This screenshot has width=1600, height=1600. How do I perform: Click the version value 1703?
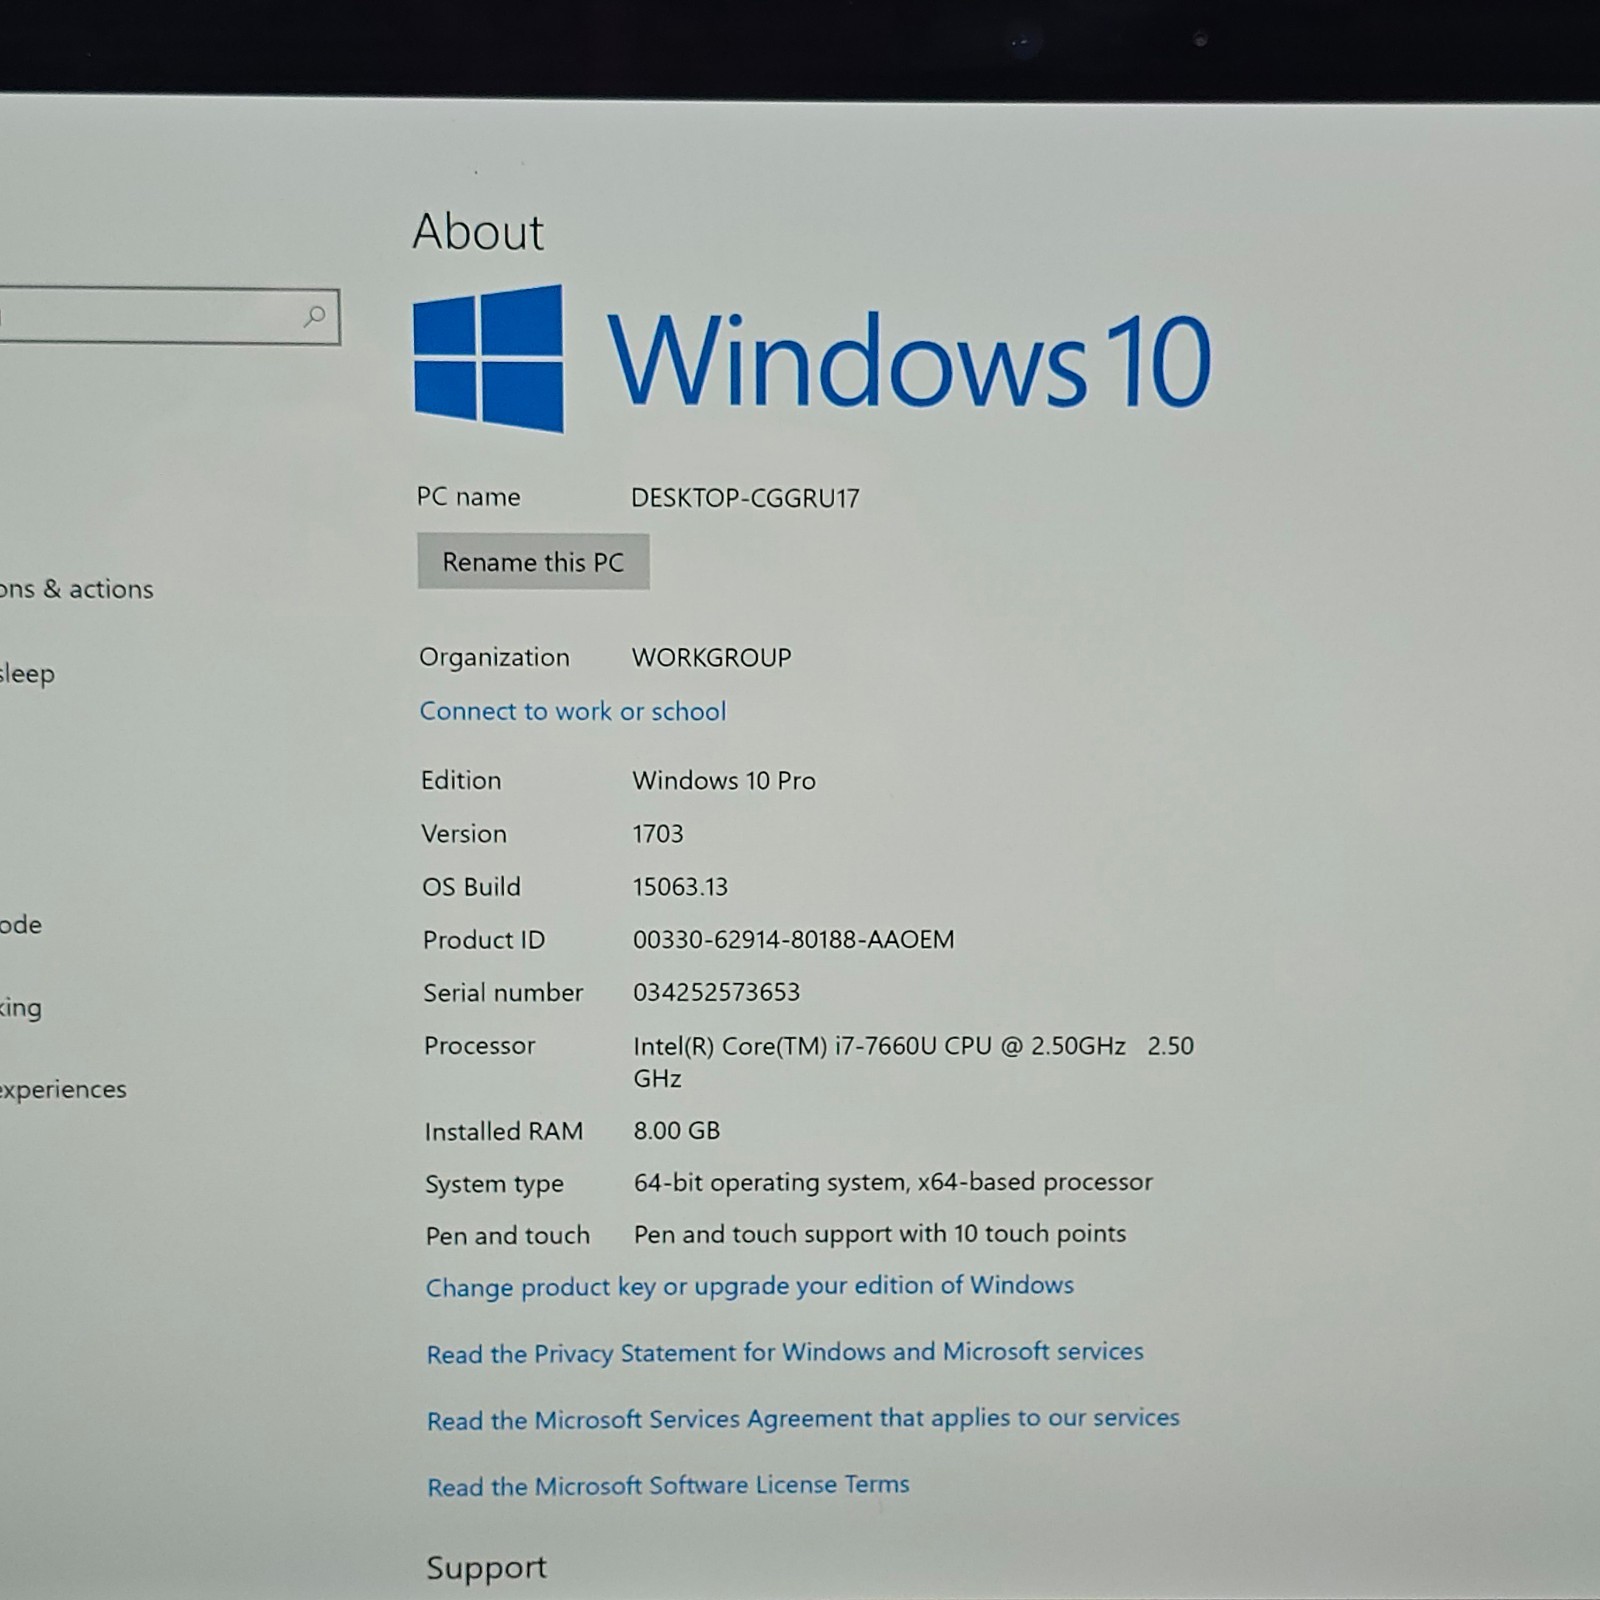pos(658,834)
